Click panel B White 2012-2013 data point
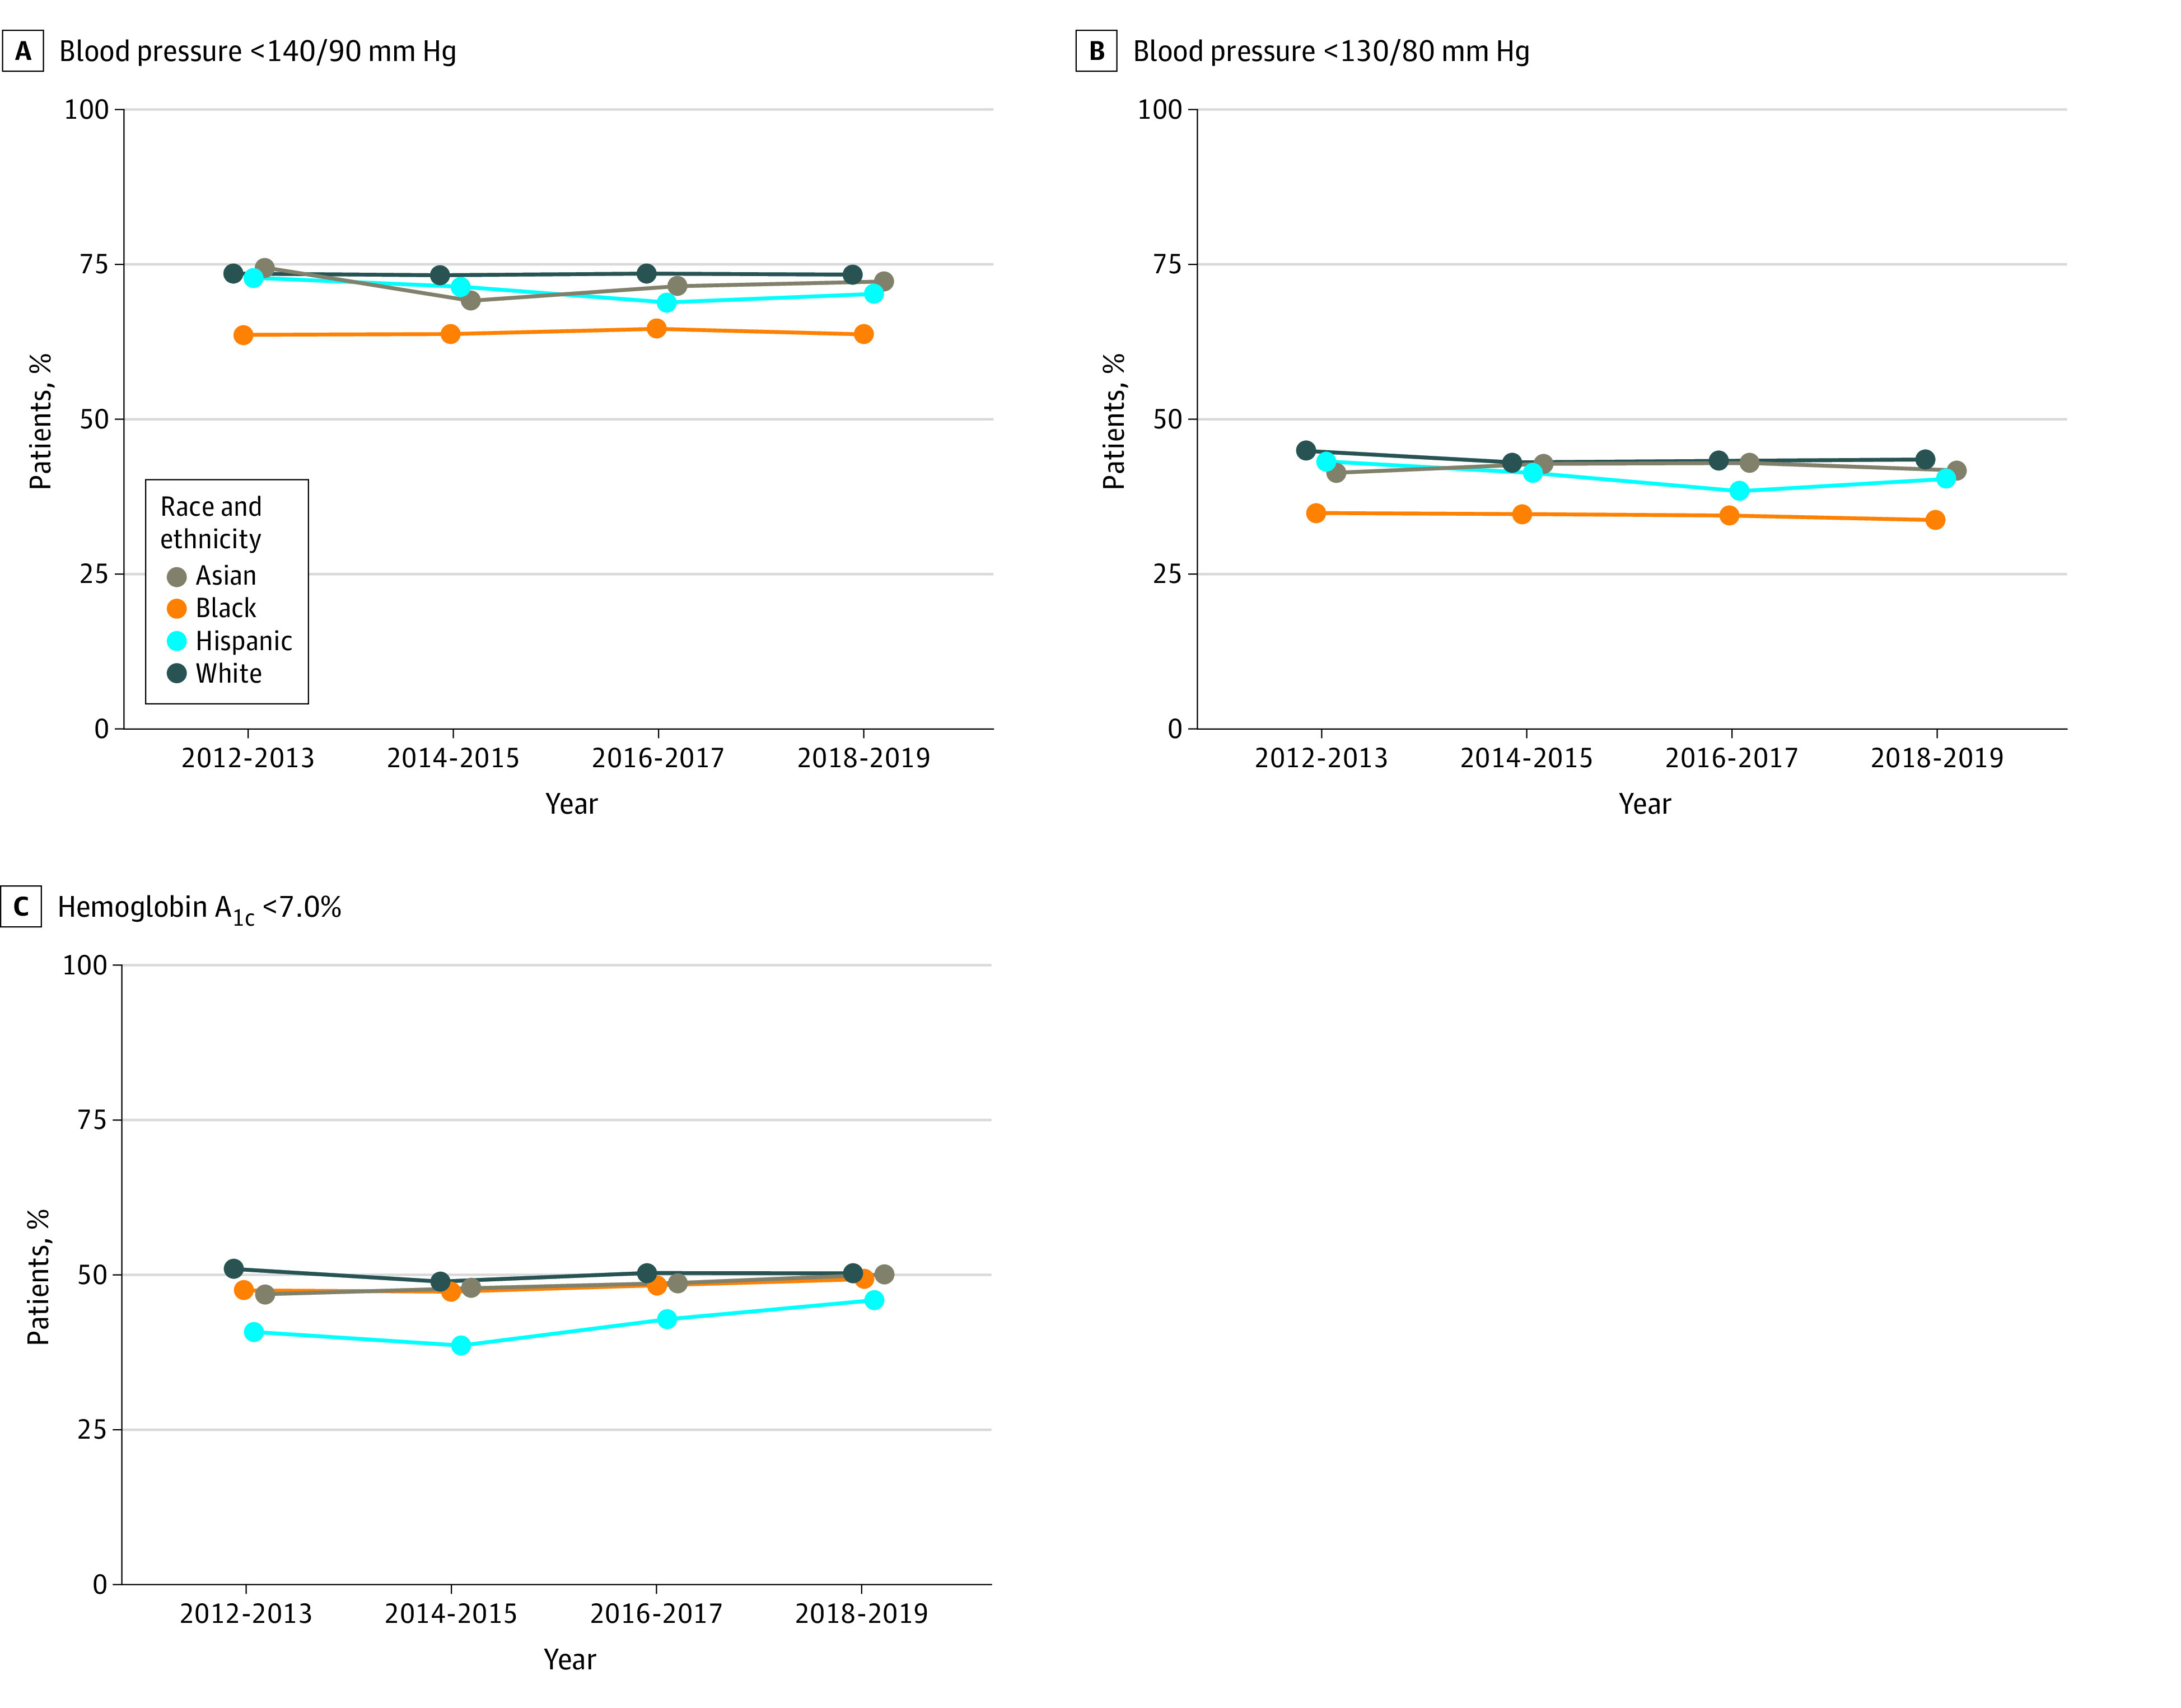The width and height of the screenshot is (2181, 1708). tap(1306, 451)
